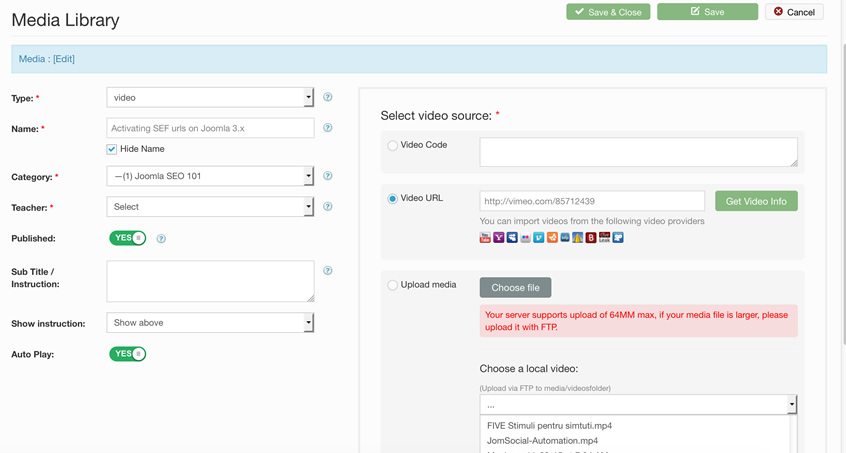Select the Video URL radio option
The image size is (846, 453).
click(x=392, y=198)
